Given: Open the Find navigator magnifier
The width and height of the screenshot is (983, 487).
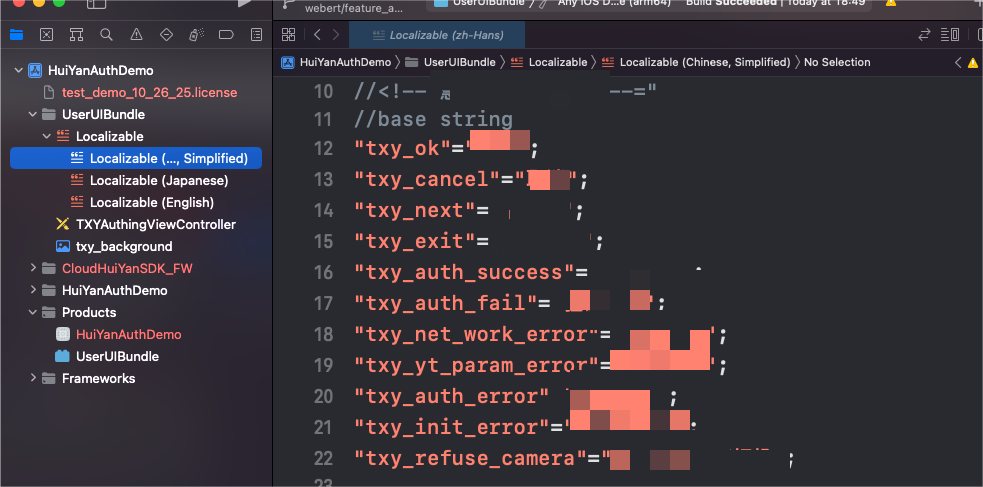Looking at the screenshot, I should (x=107, y=35).
